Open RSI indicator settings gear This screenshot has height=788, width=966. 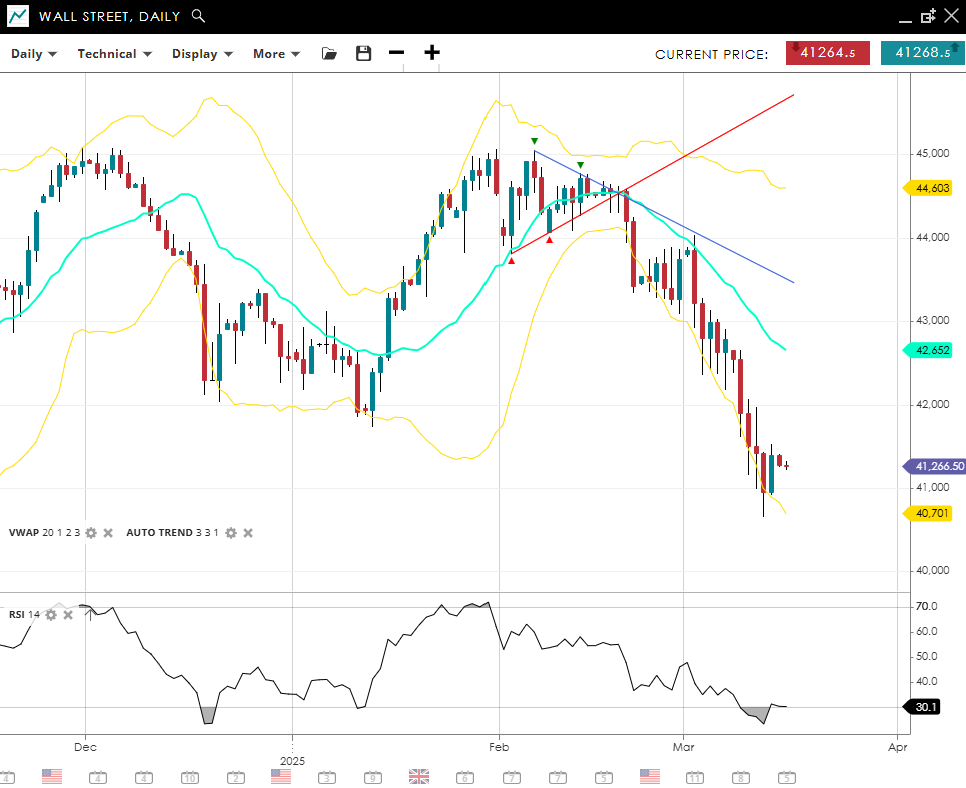[x=51, y=614]
